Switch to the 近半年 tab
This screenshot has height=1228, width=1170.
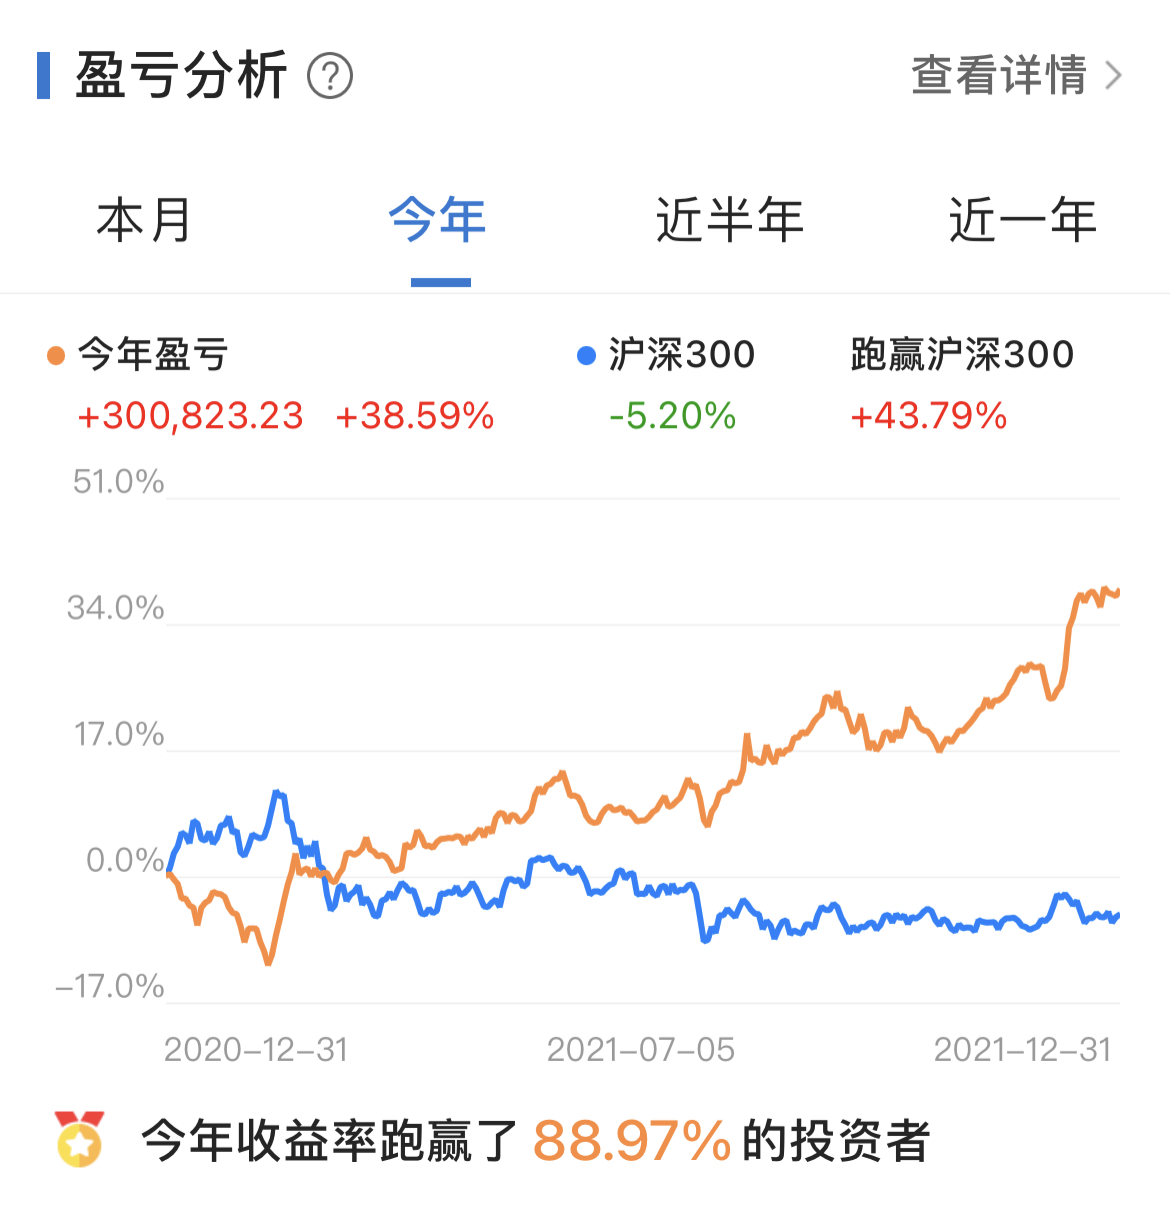click(x=730, y=220)
